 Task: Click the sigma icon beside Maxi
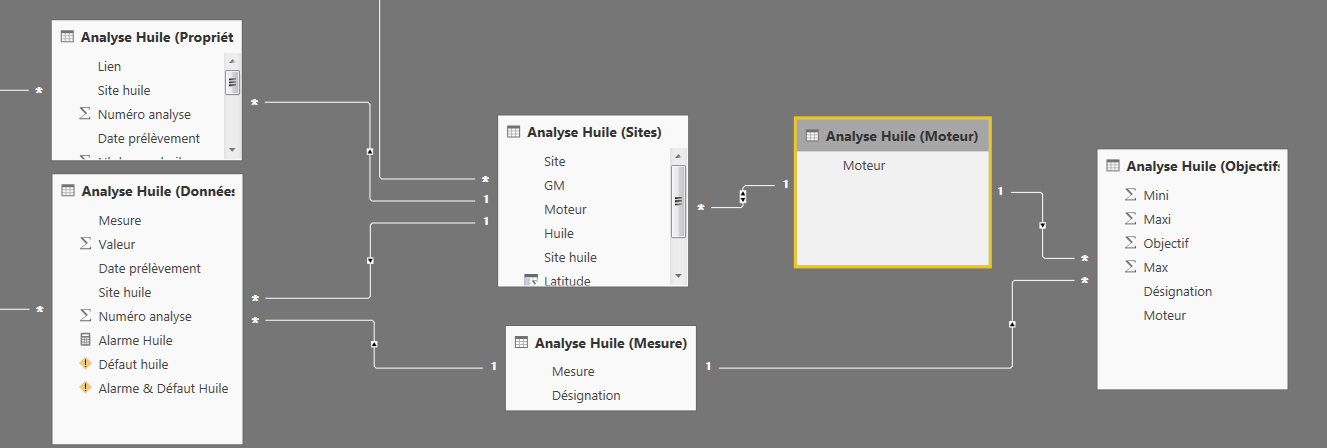(x=1131, y=219)
